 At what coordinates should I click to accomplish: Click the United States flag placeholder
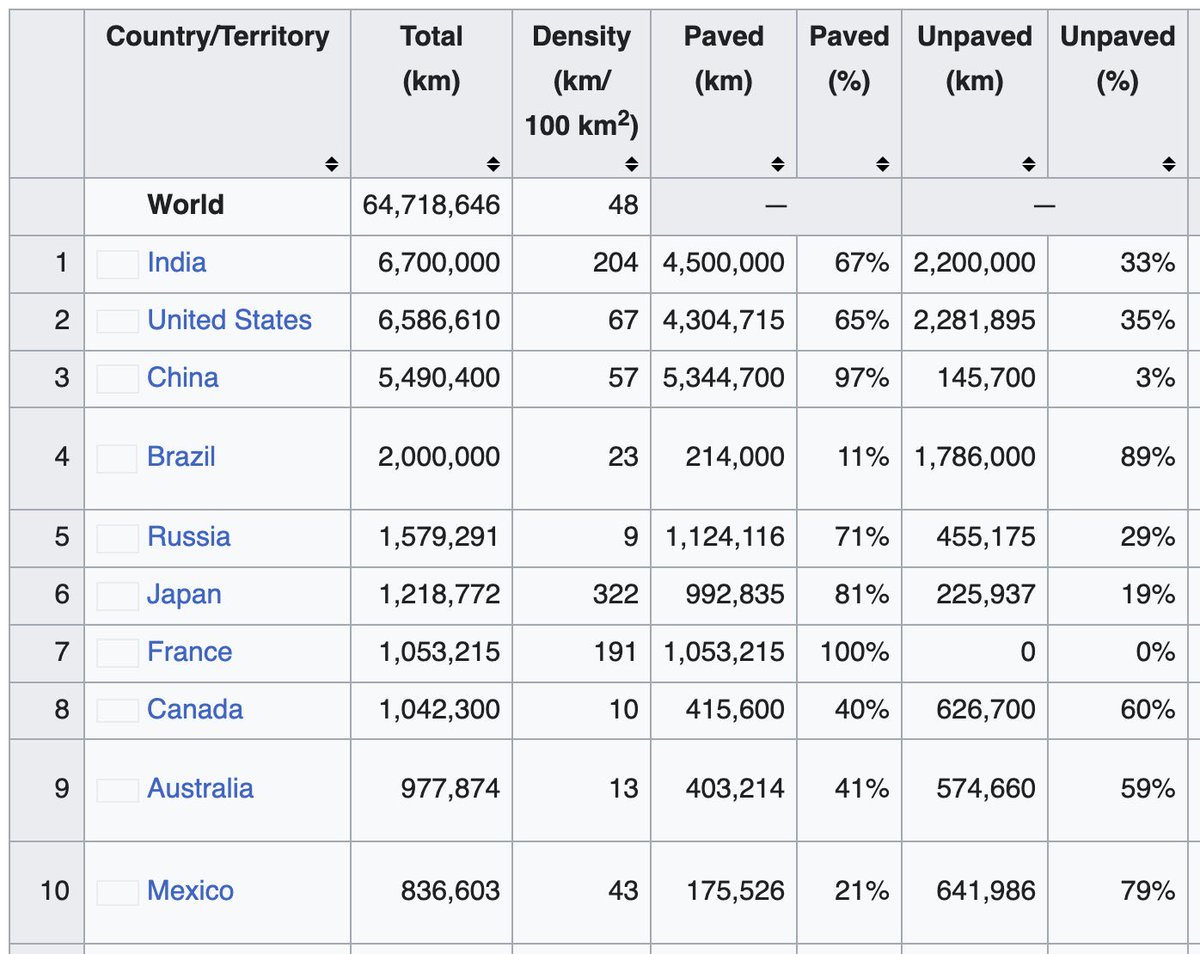point(117,321)
